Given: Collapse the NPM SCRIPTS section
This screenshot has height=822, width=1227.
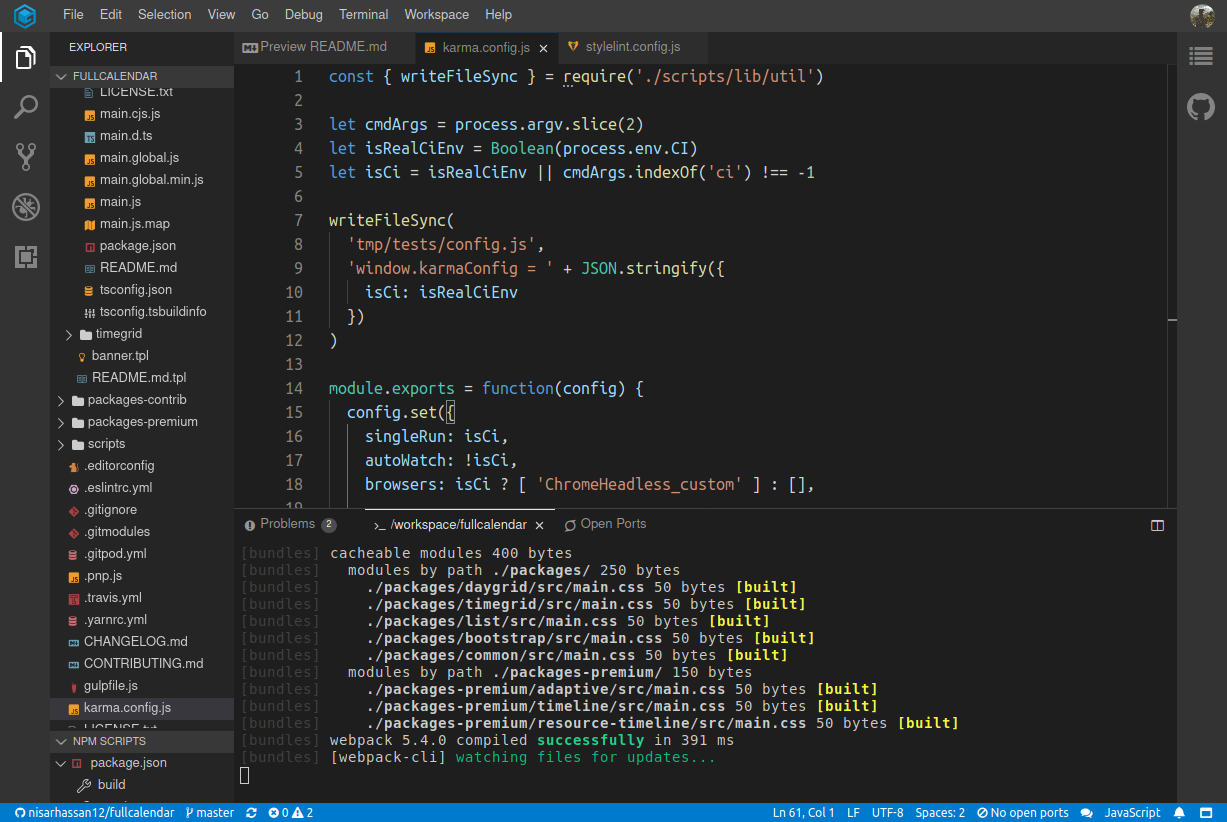Looking at the screenshot, I should point(141,741).
